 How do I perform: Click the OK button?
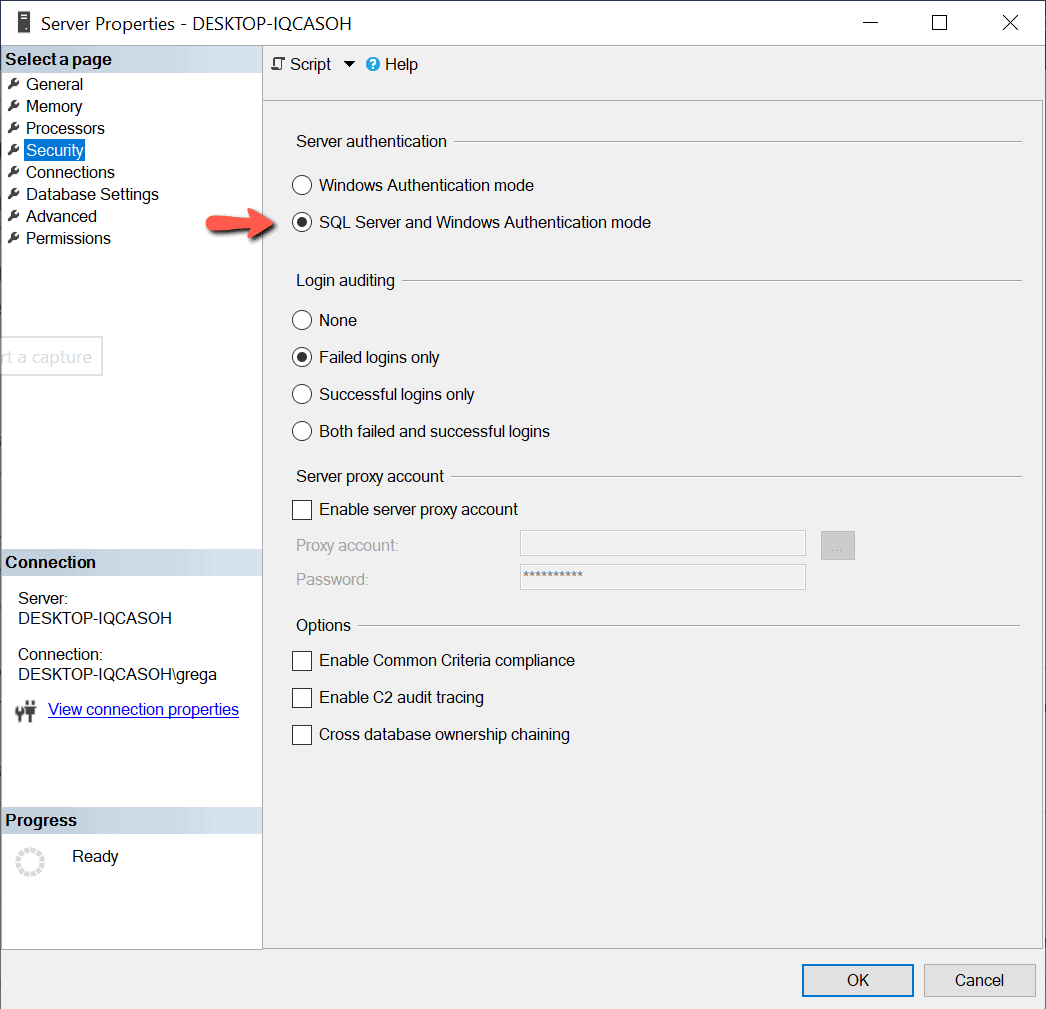point(857,980)
